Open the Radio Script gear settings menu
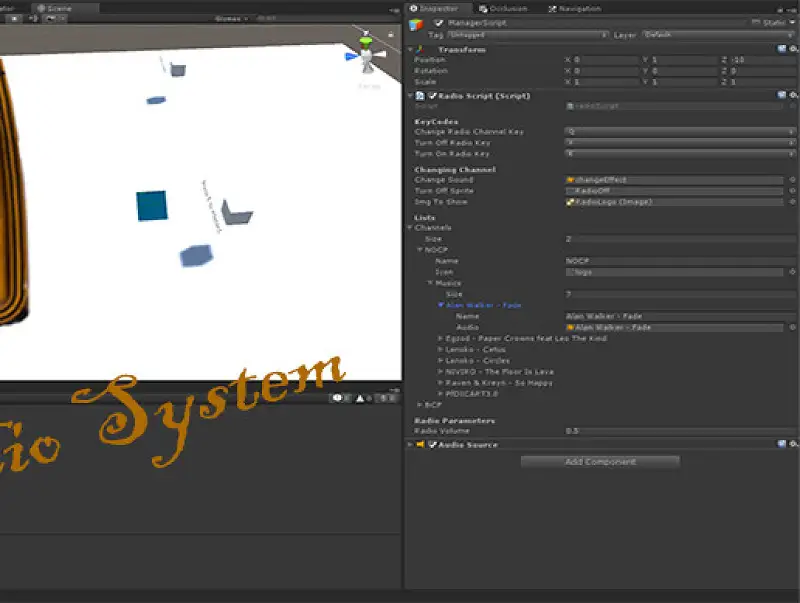Image resolution: width=800 pixels, height=603 pixels. (x=793, y=95)
